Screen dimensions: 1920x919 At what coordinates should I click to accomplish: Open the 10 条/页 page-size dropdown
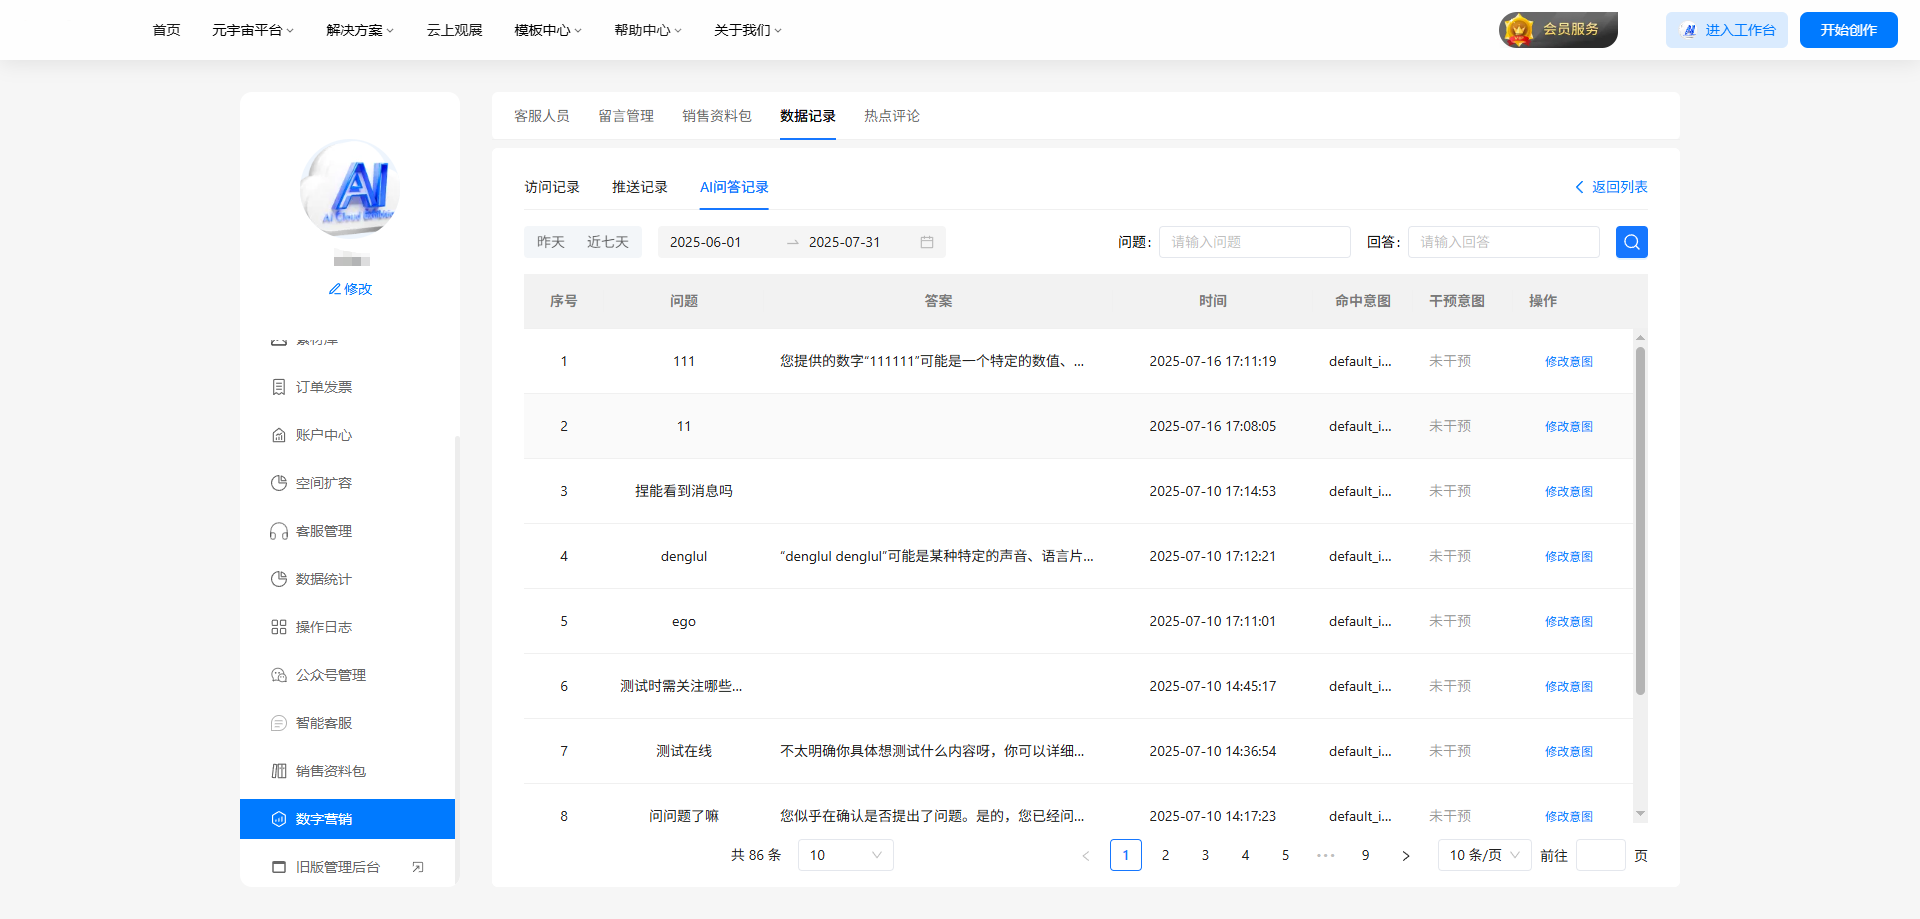[x=1484, y=855]
